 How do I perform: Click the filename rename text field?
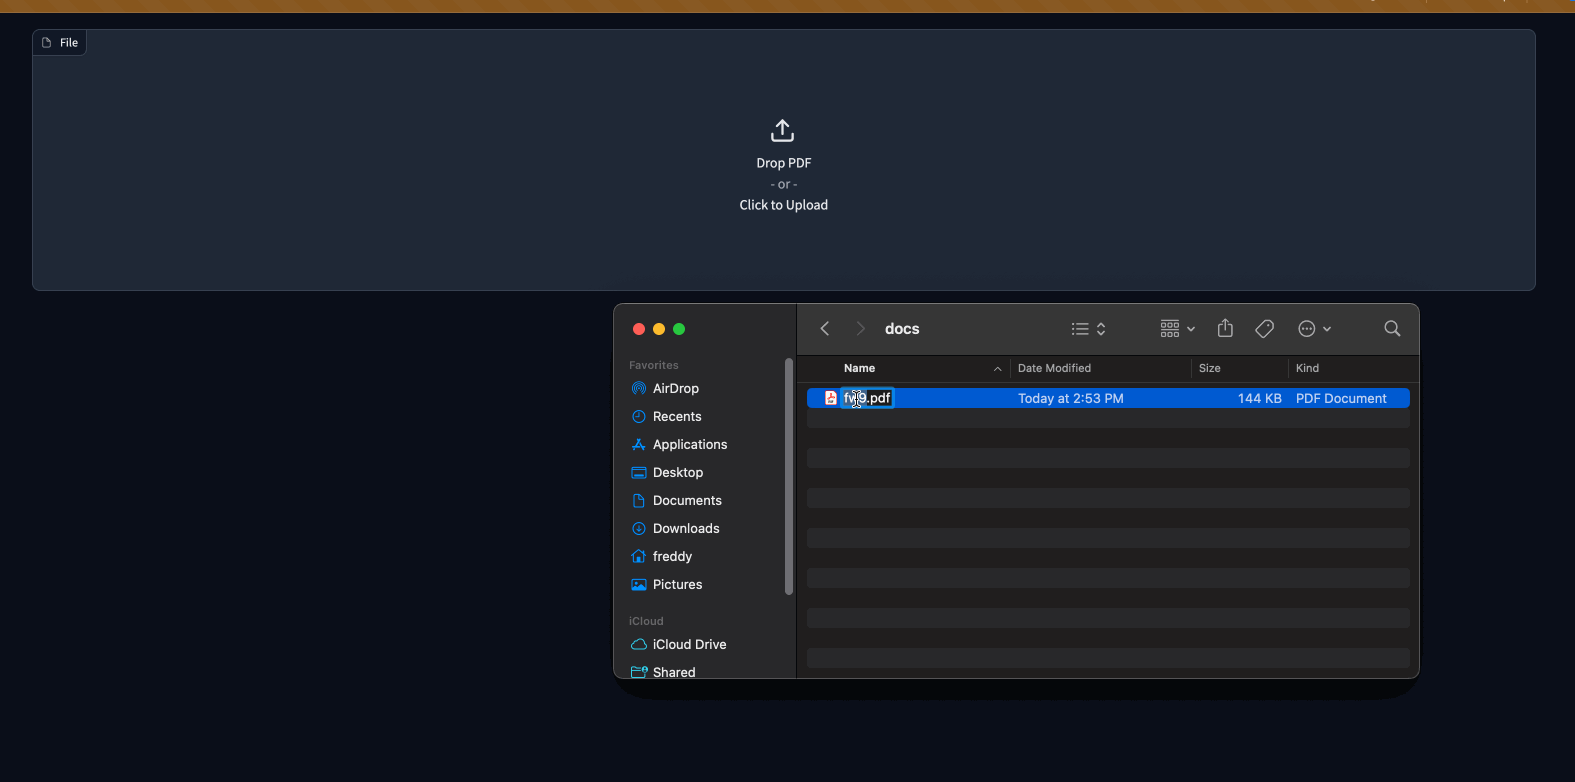click(x=867, y=398)
